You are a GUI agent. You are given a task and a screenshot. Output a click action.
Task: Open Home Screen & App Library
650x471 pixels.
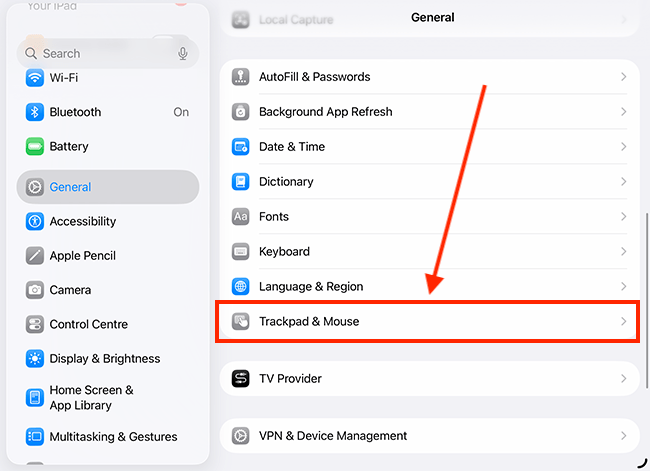pos(108,398)
